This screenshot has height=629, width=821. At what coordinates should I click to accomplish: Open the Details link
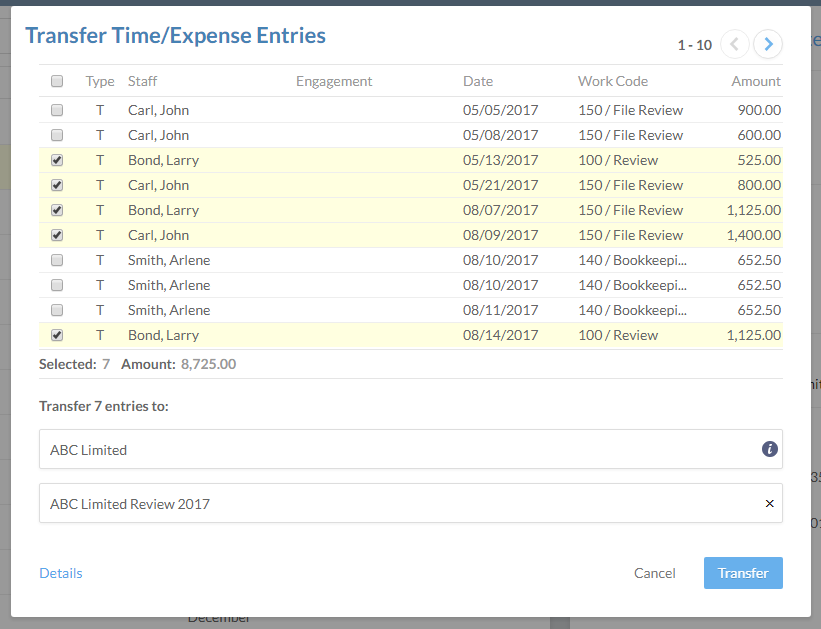pos(61,573)
